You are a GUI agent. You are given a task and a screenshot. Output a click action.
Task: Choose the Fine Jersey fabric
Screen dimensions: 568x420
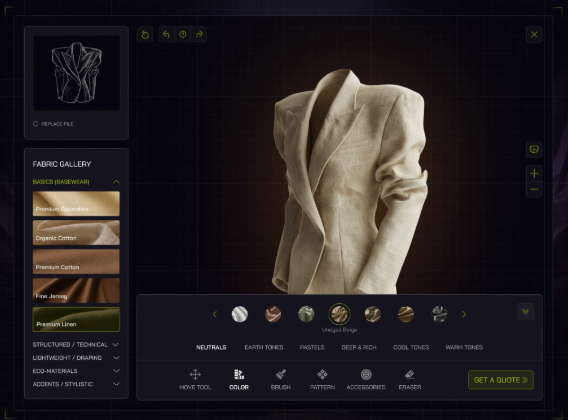(x=76, y=291)
